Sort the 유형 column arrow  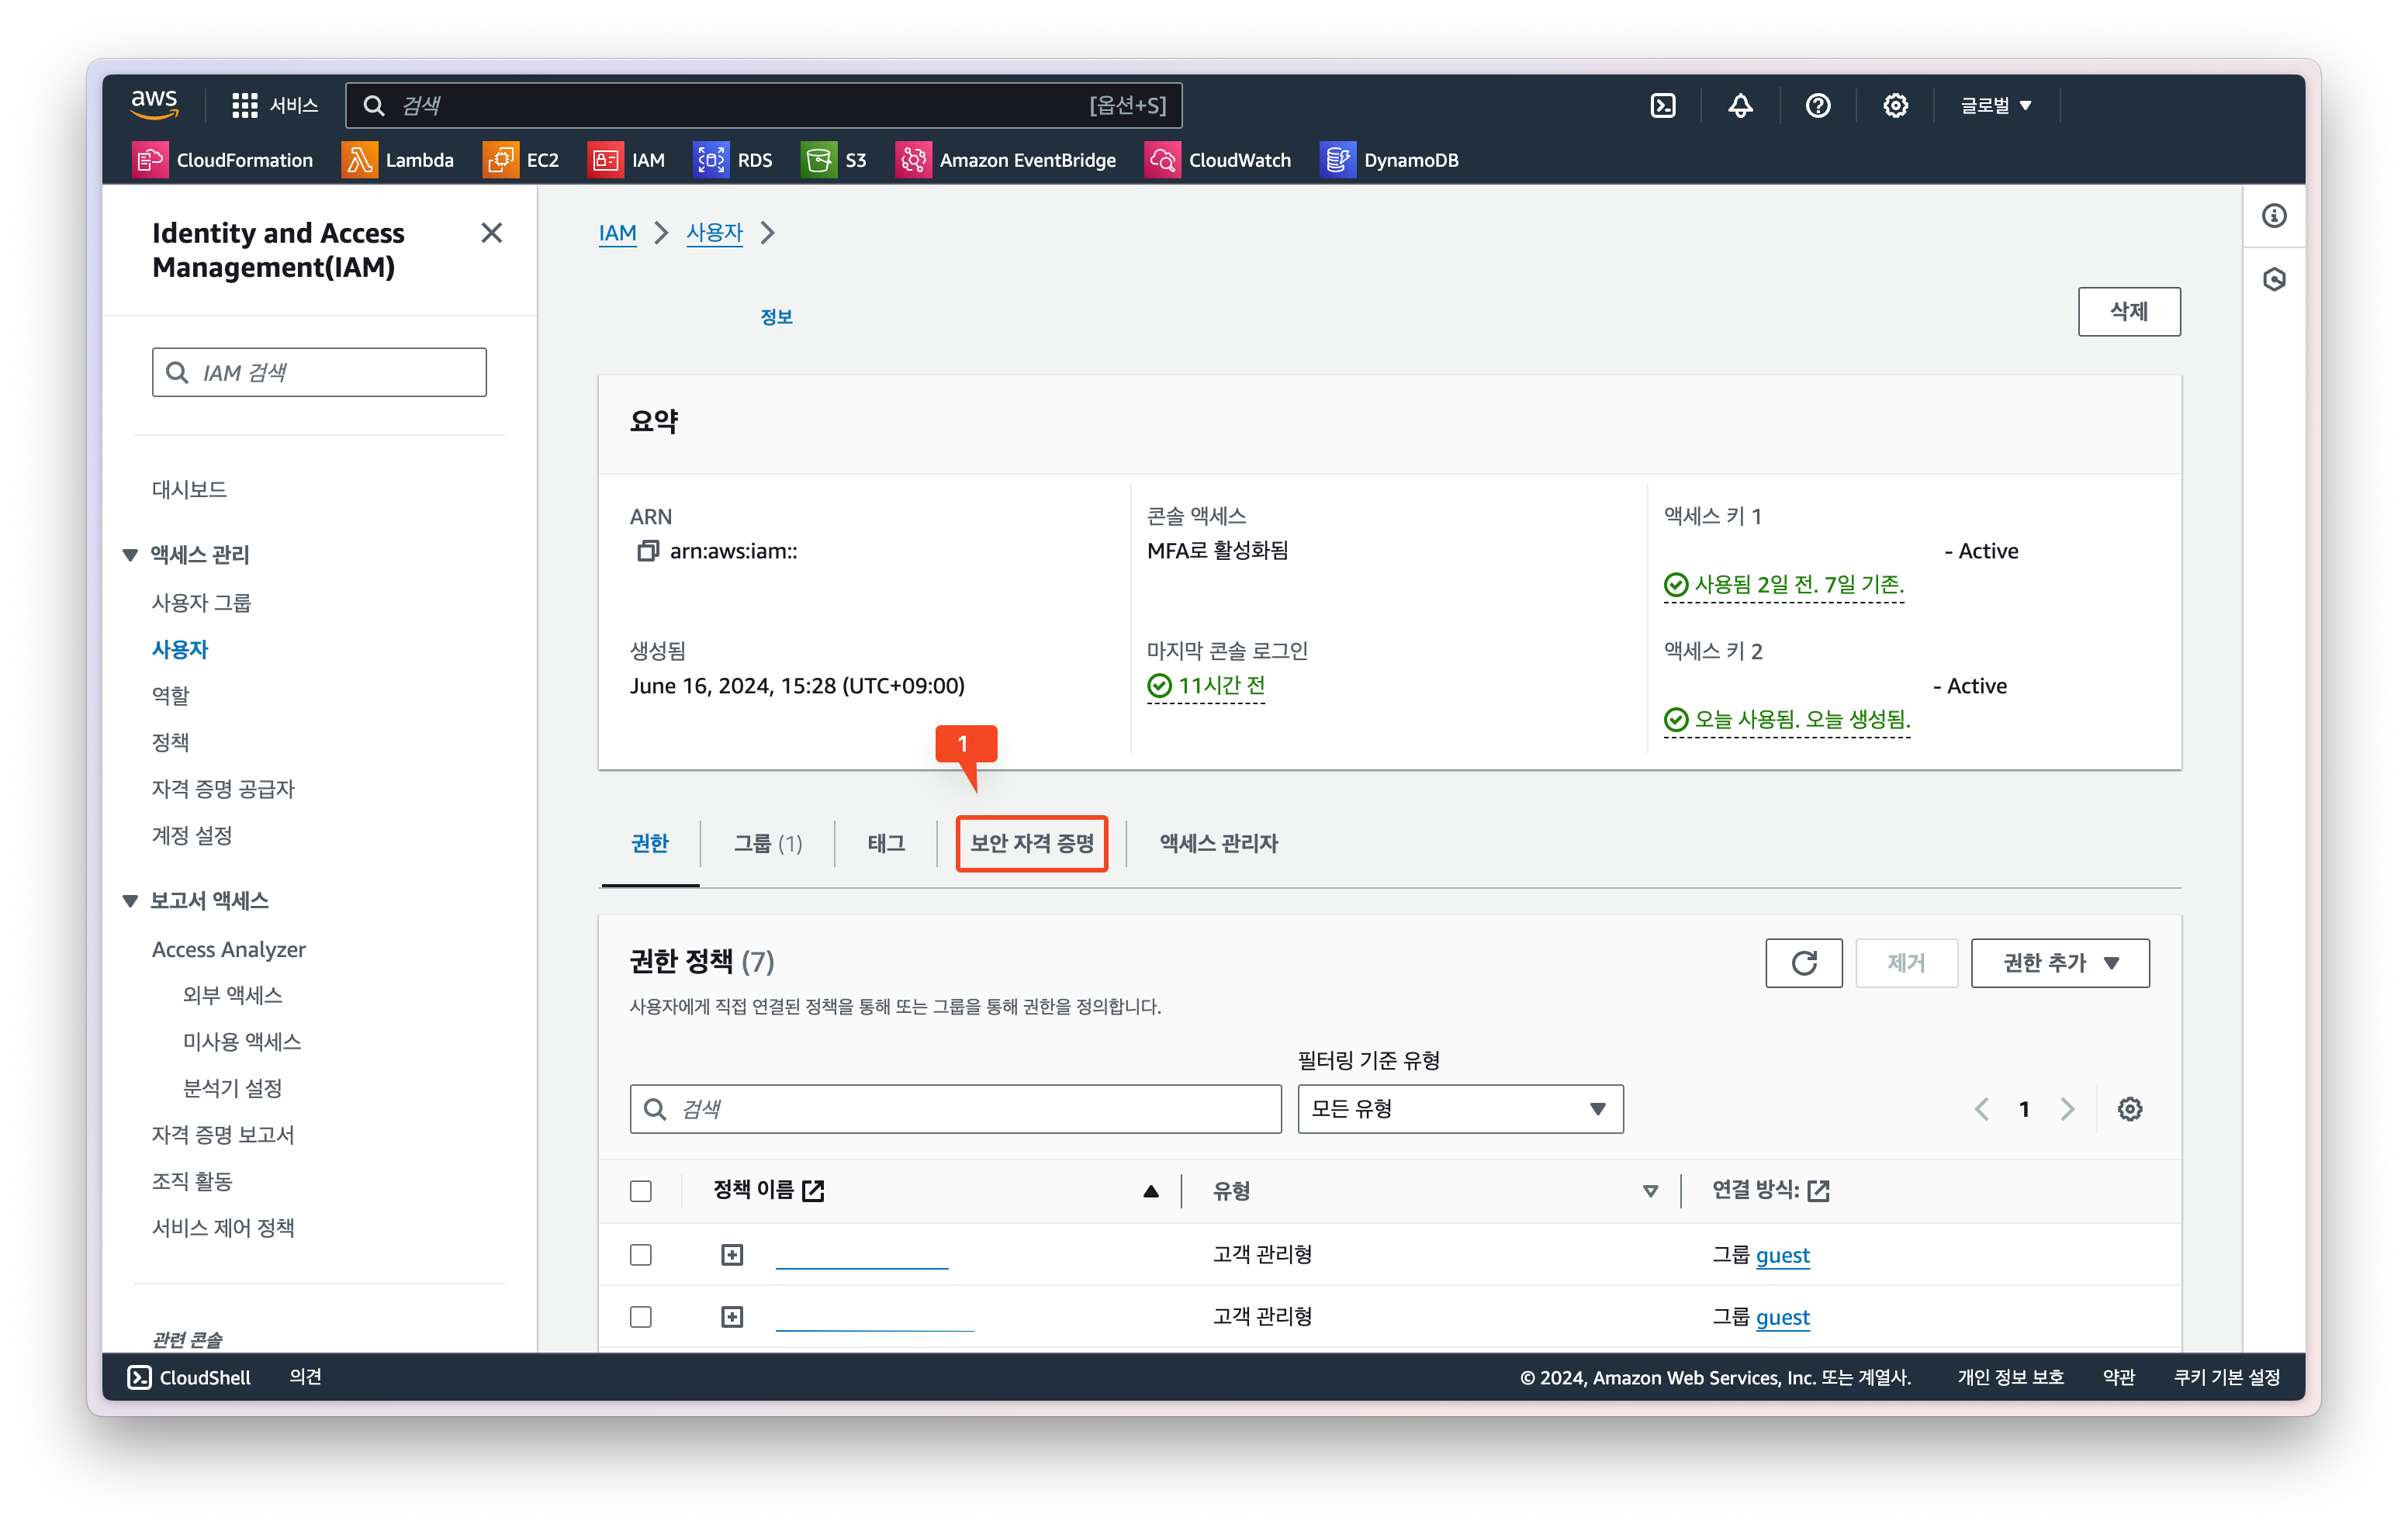(1650, 1191)
